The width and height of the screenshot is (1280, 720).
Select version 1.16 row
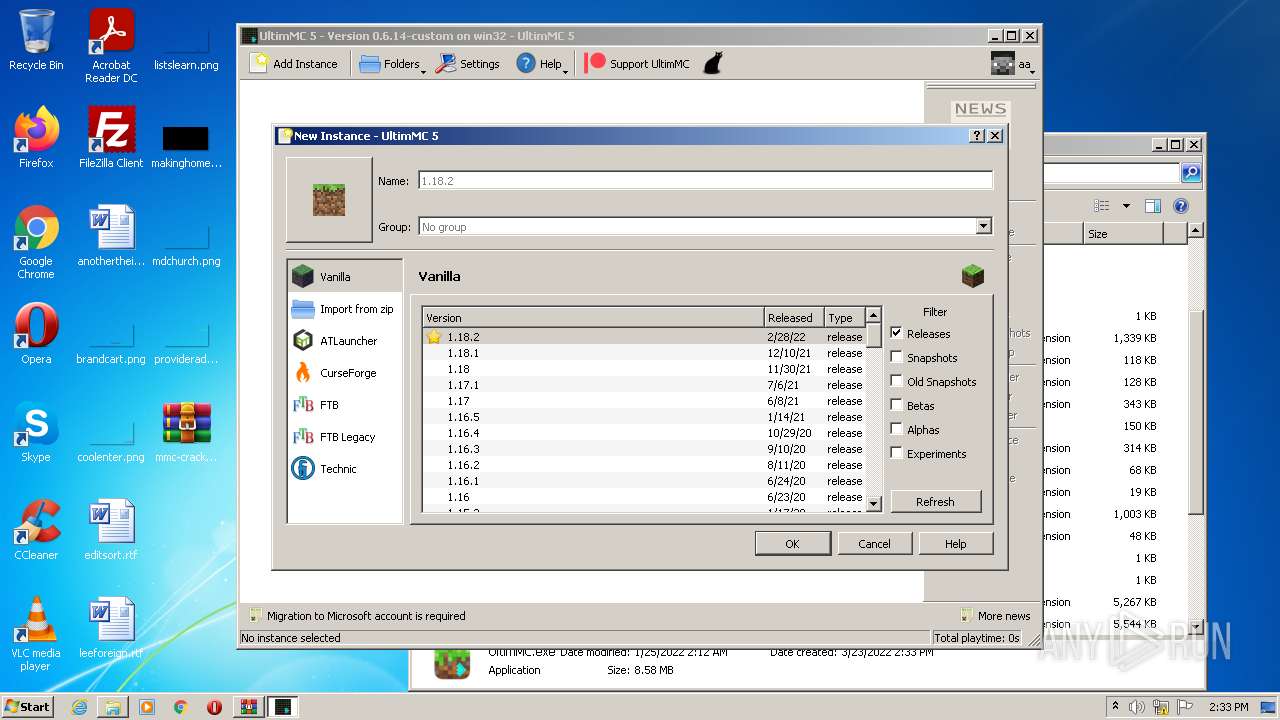pyautogui.click(x=644, y=497)
